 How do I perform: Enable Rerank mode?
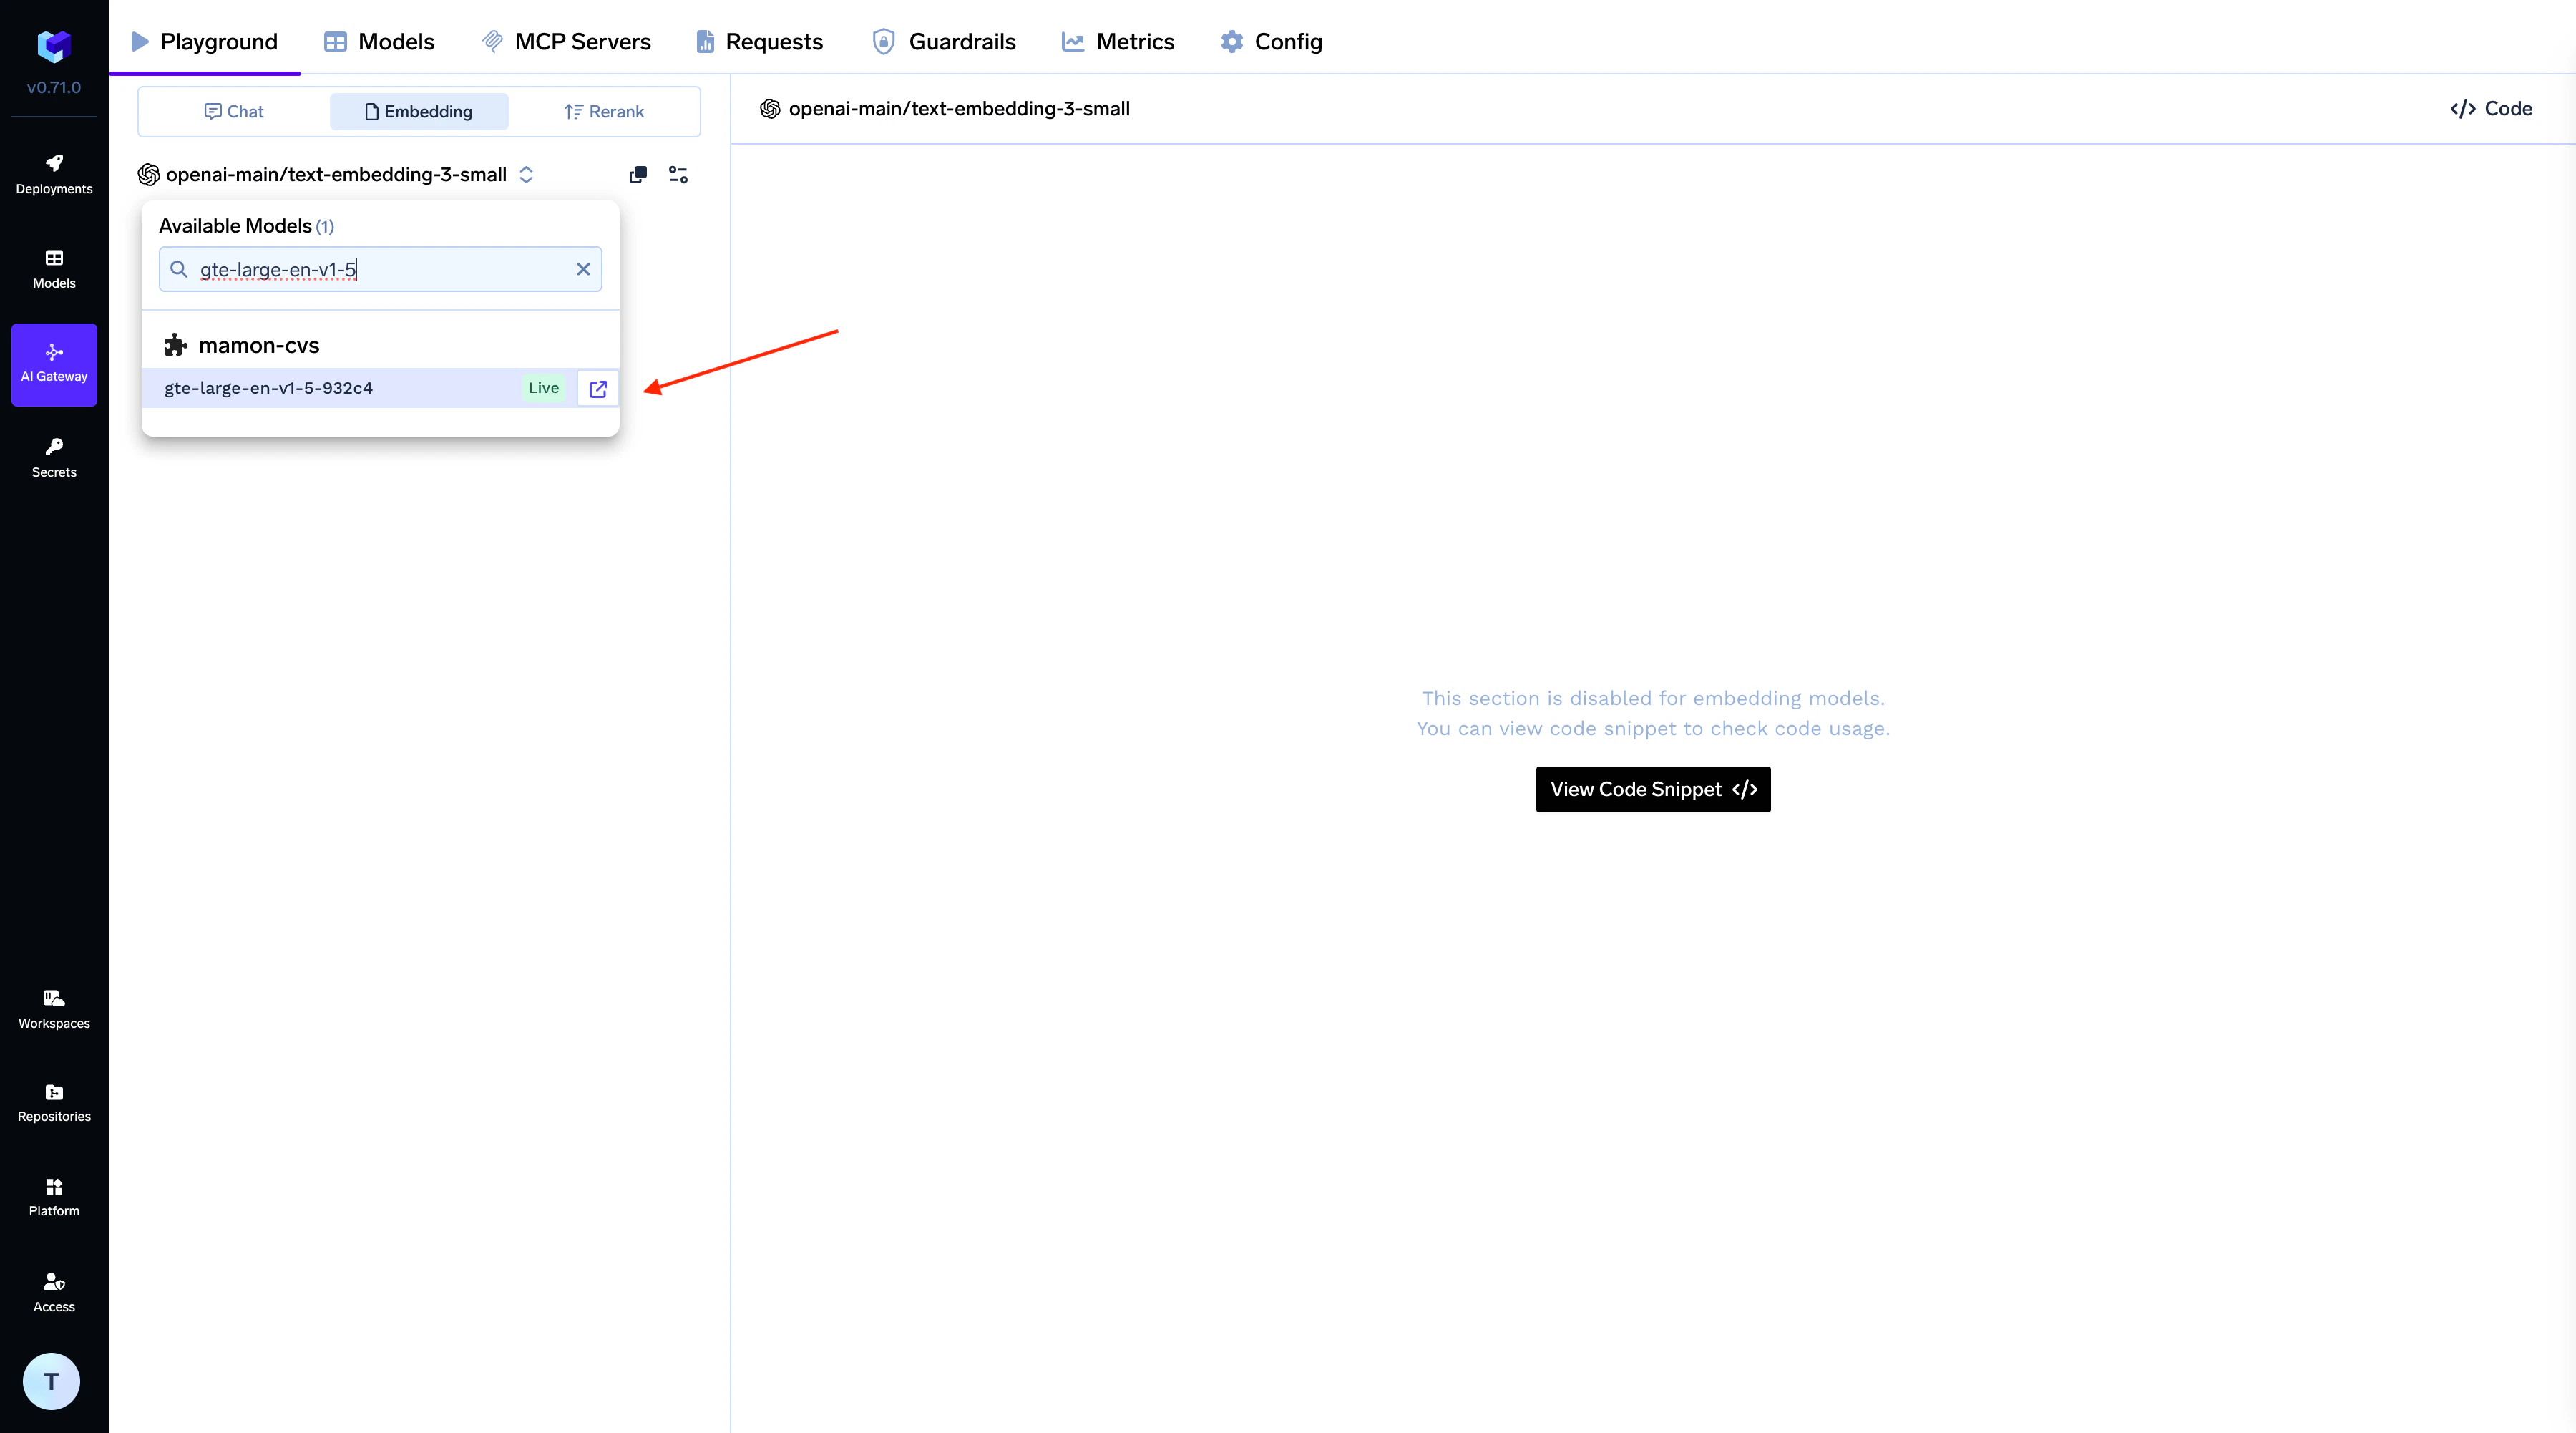pos(604,111)
